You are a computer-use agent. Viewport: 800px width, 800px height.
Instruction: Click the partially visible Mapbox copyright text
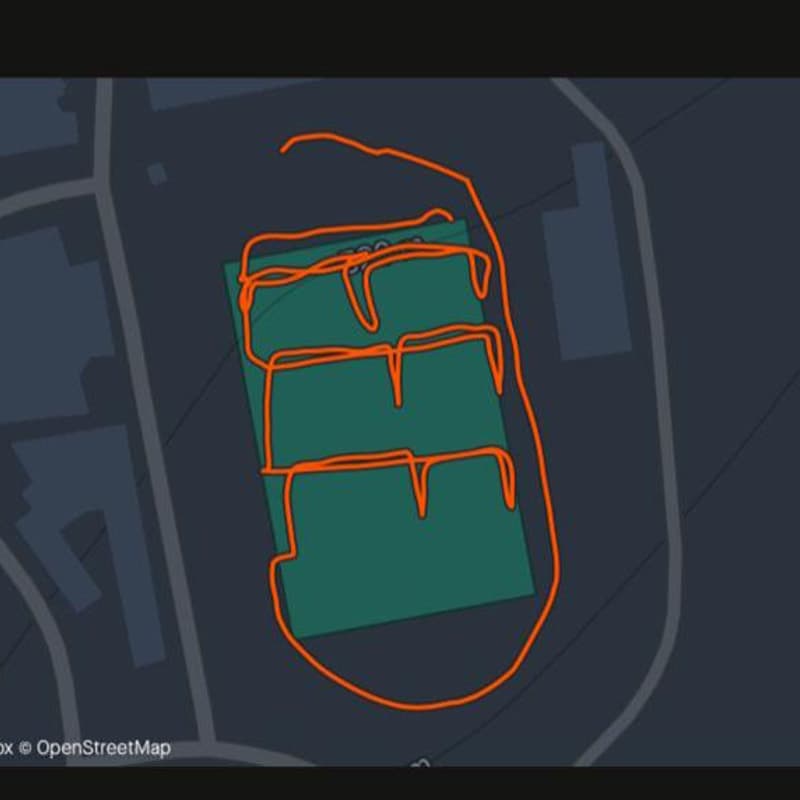point(6,748)
